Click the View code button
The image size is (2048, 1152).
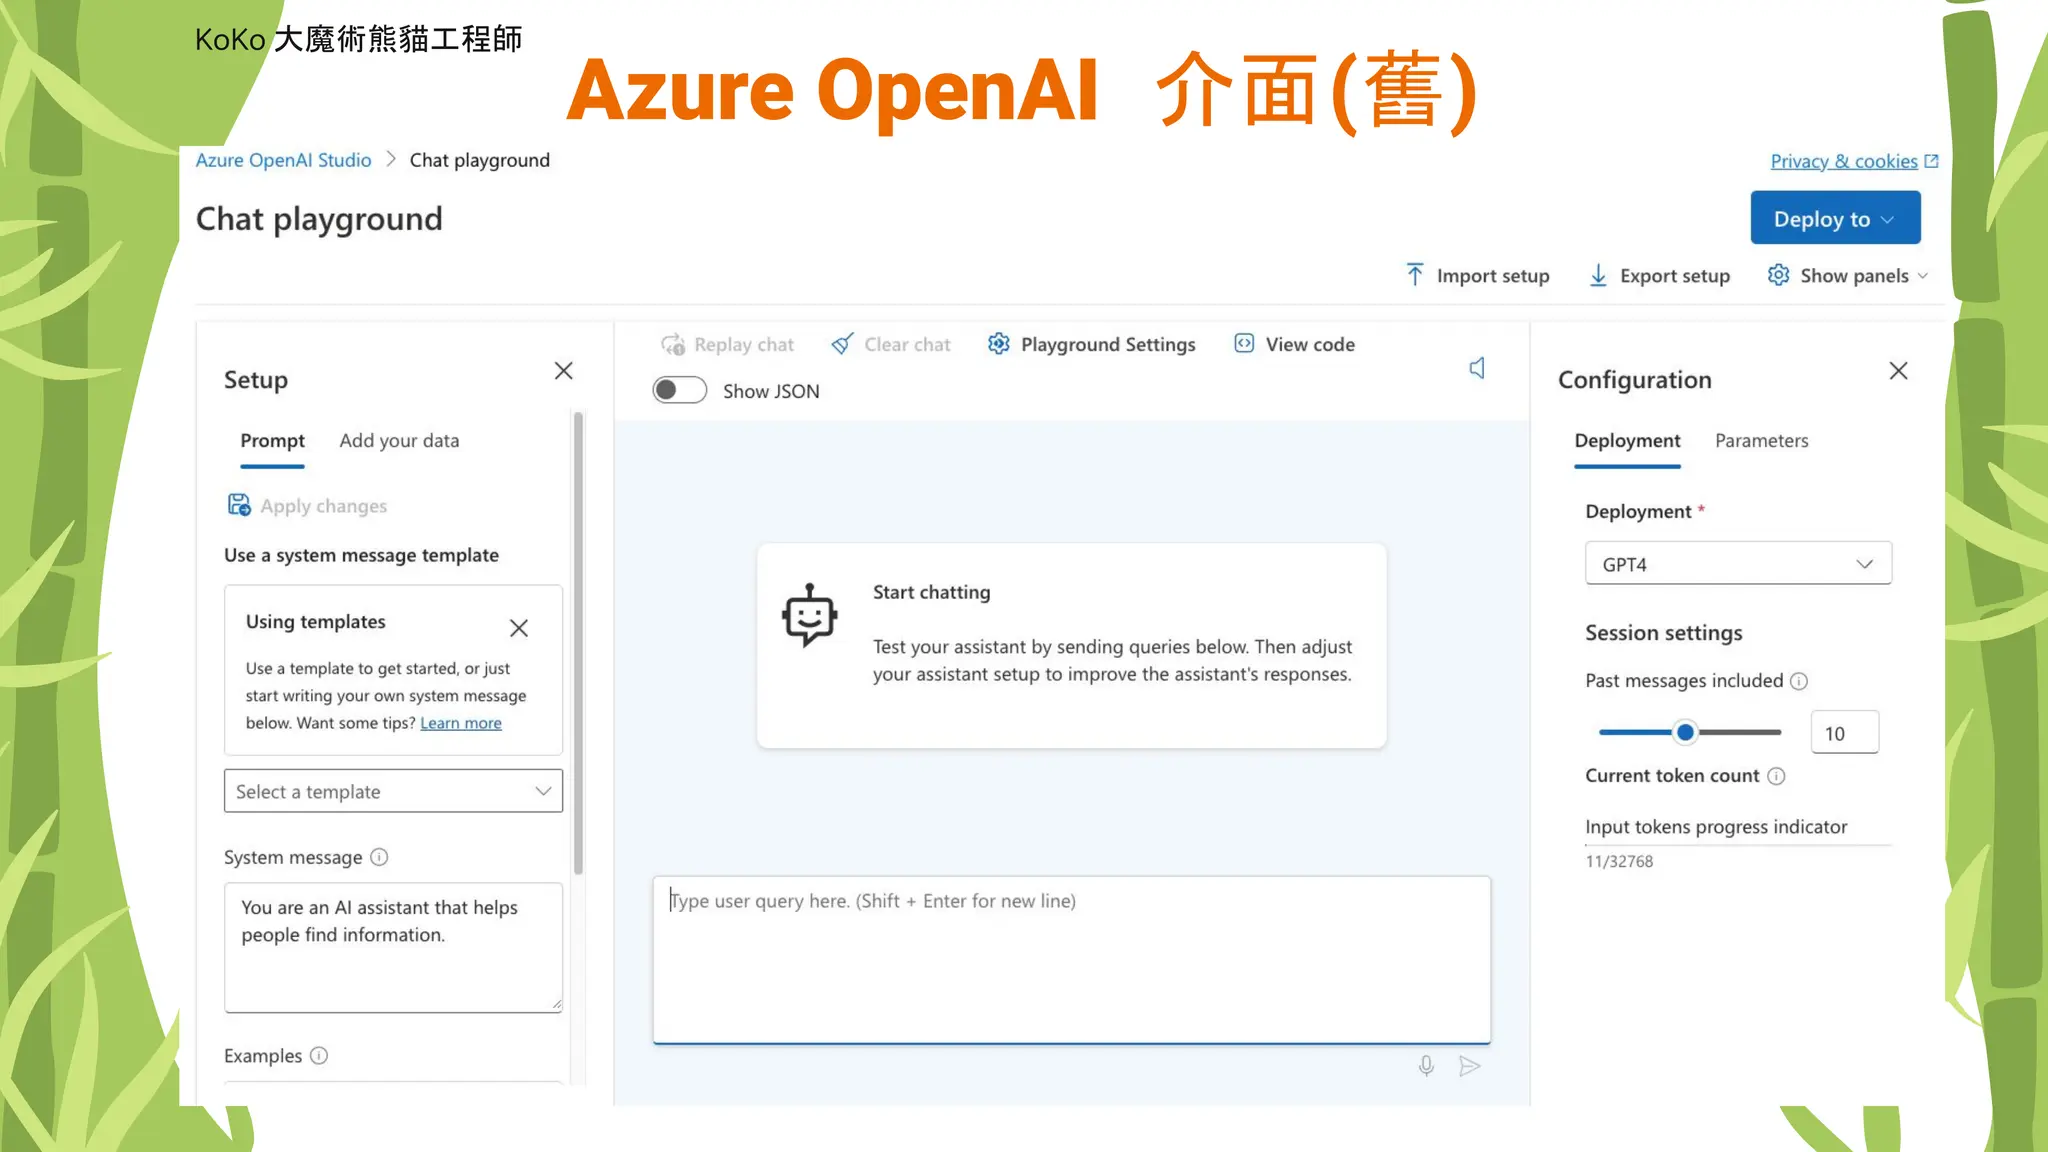click(x=1294, y=344)
